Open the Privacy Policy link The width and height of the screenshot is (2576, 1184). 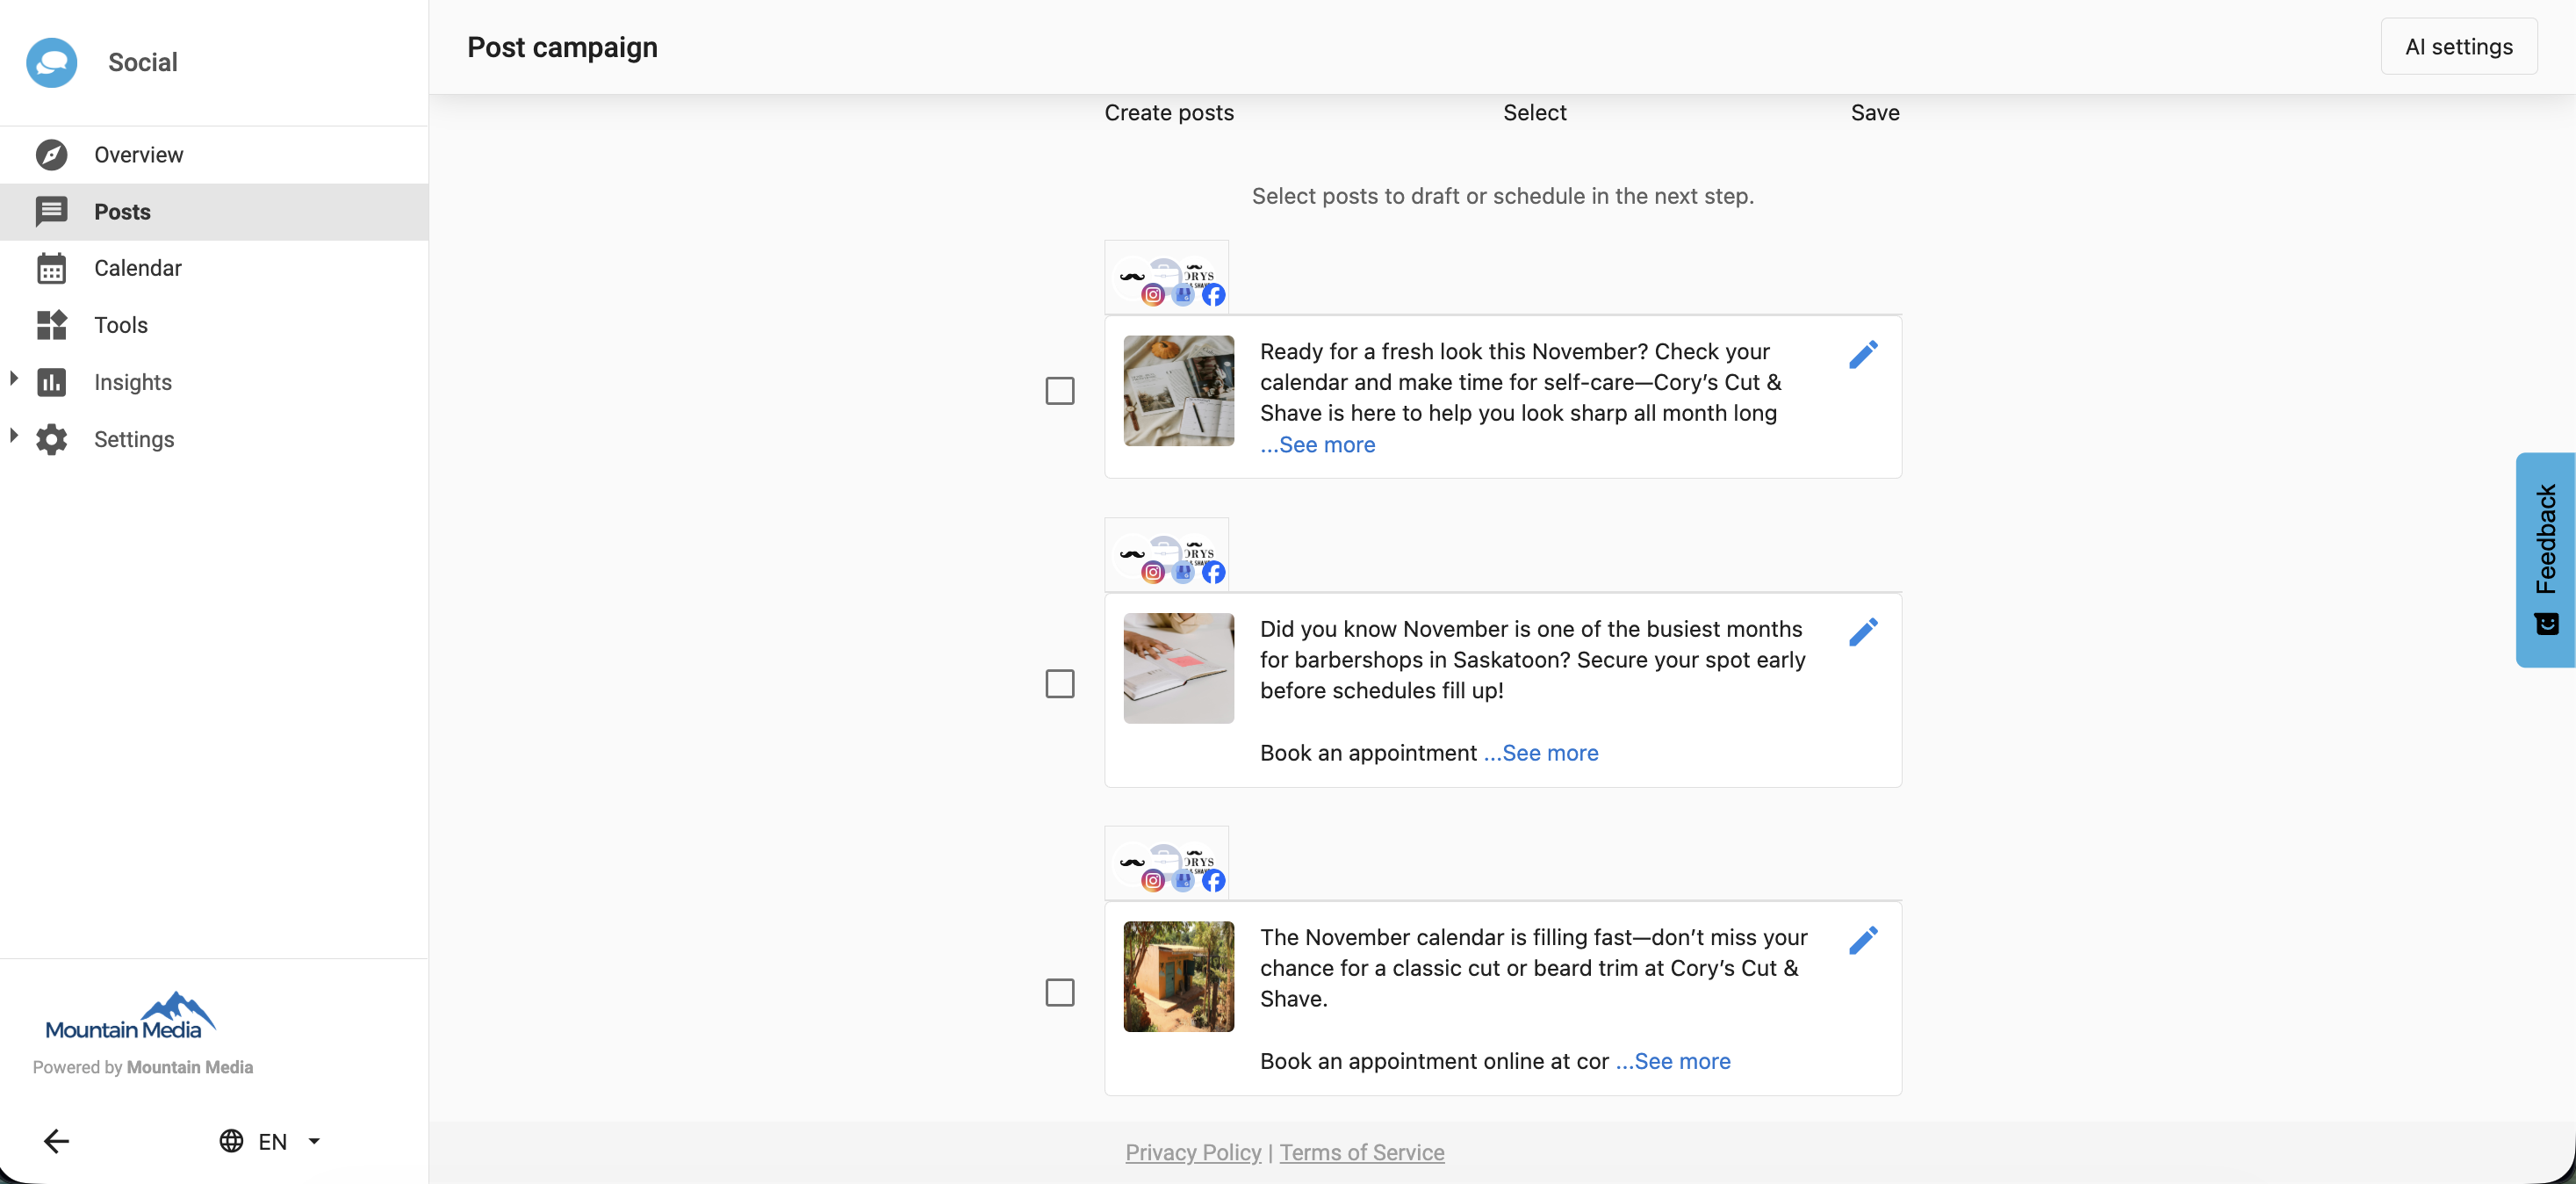tap(1192, 1152)
